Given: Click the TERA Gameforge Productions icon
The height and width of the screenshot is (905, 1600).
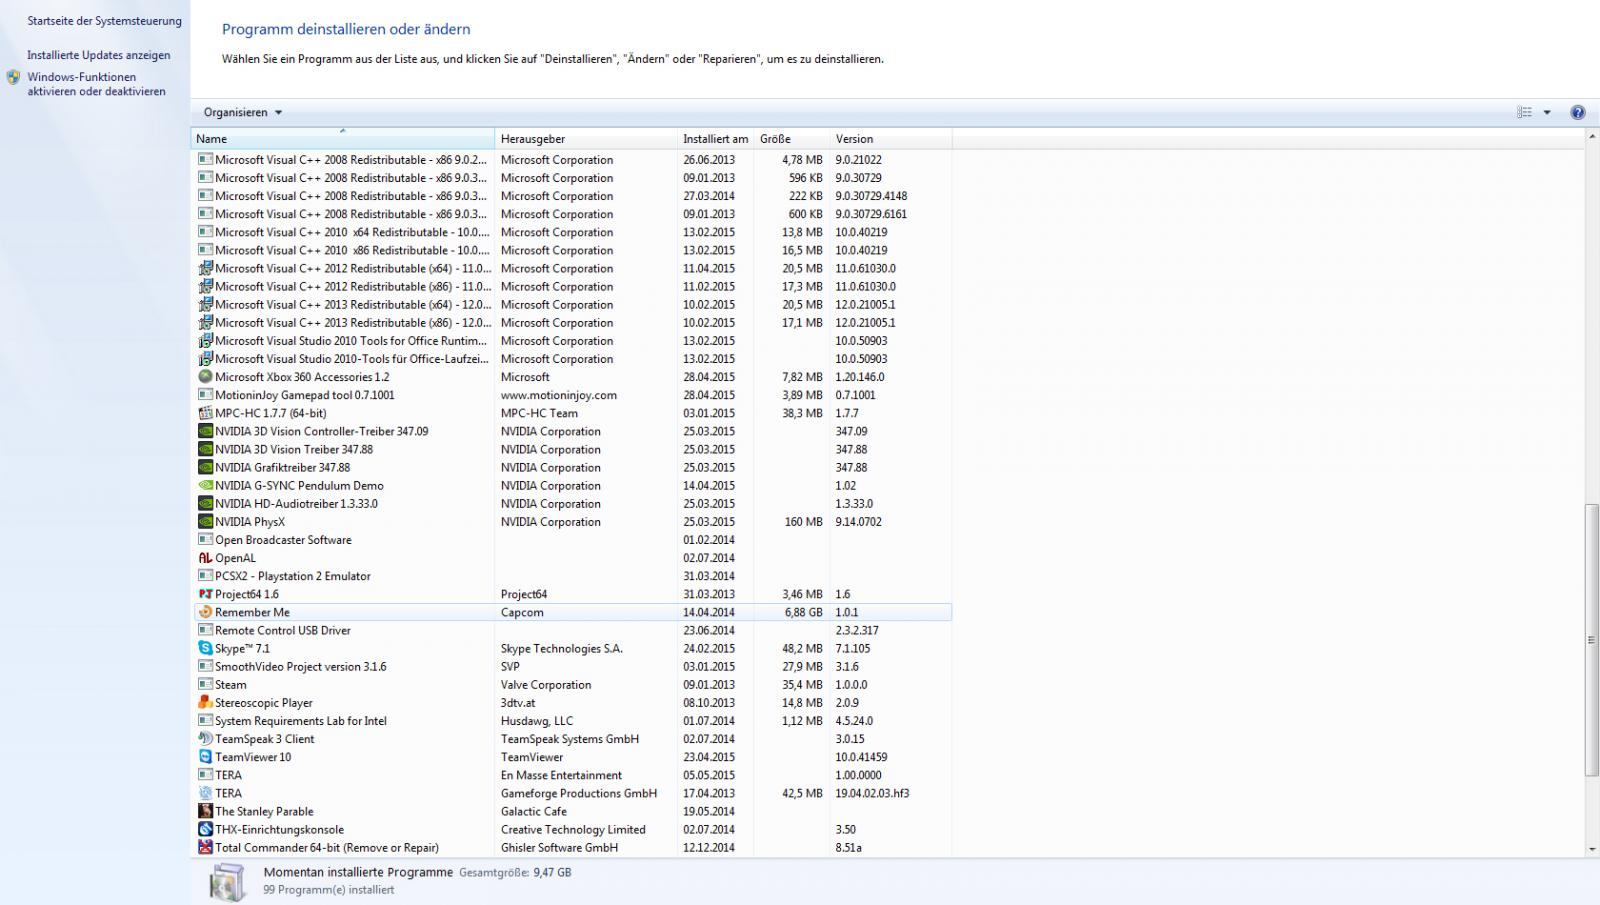Looking at the screenshot, I should [205, 793].
